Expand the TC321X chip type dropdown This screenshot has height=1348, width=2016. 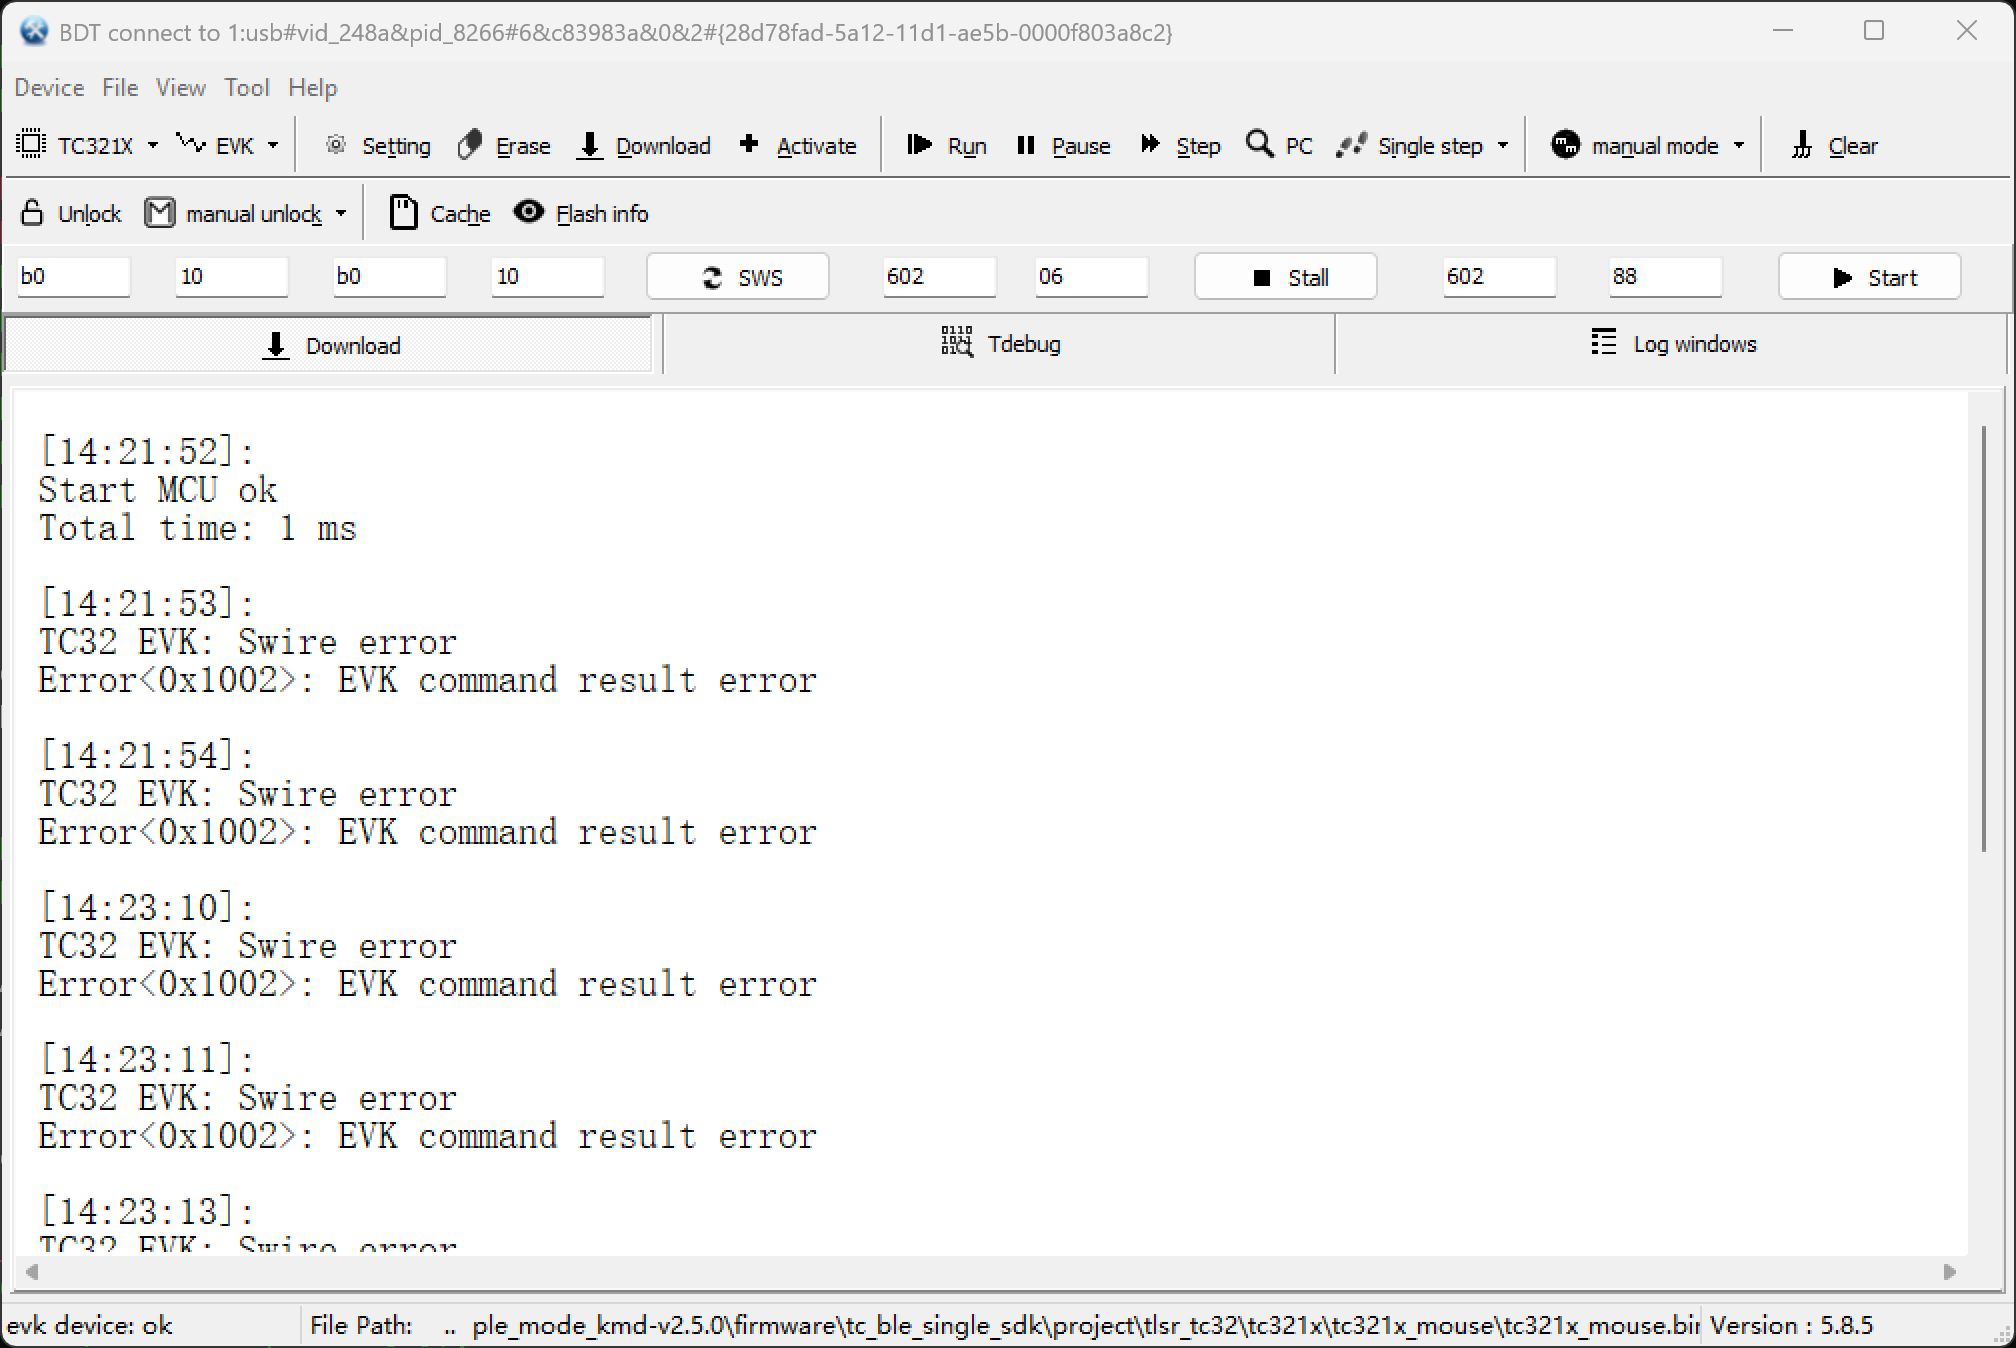coord(153,146)
